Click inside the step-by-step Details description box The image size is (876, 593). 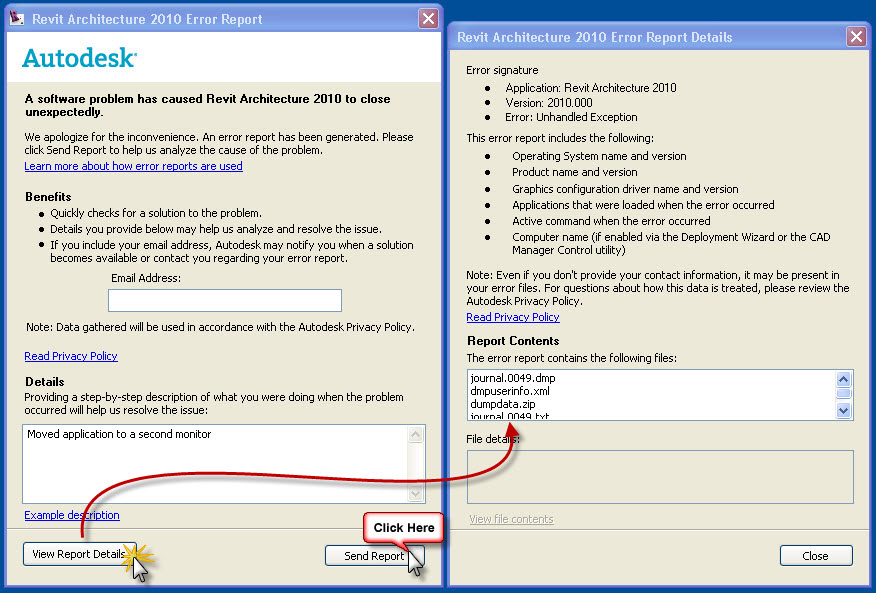click(x=216, y=464)
